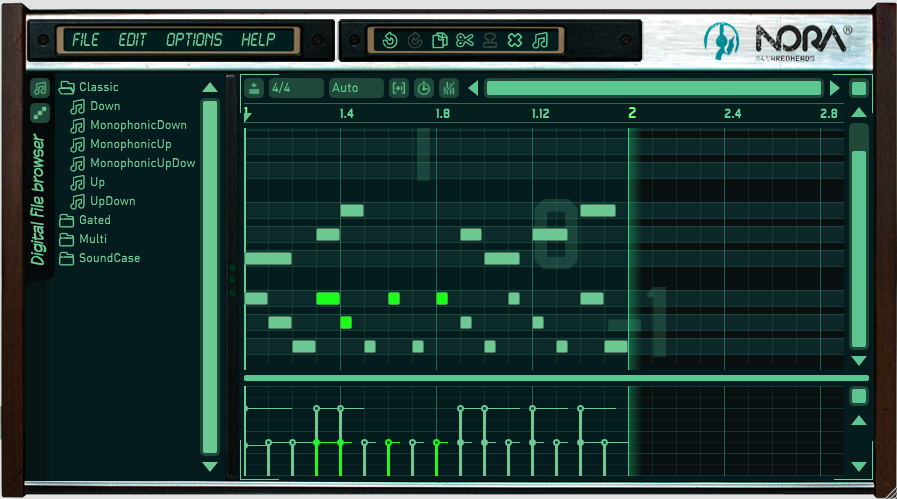Screen dimensions: 897x499
Task: Toggle the square button right of the timeline scrollbar
Action: [859, 88]
